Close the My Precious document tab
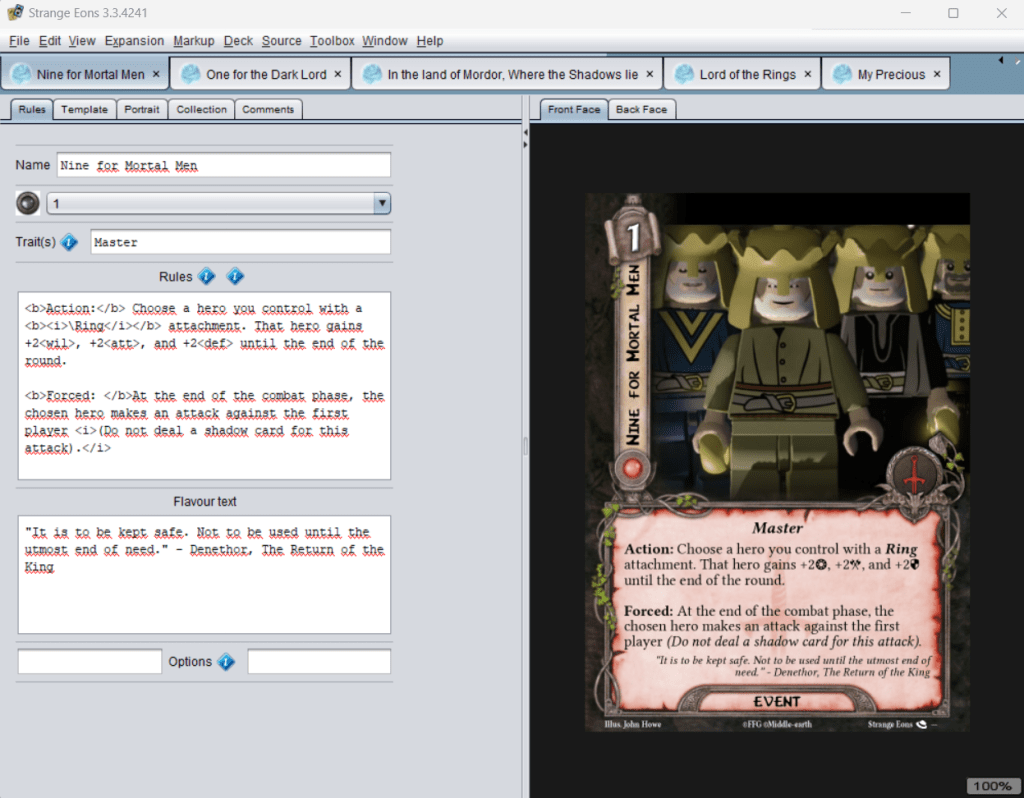The width and height of the screenshot is (1024, 798). pyautogui.click(x=937, y=74)
